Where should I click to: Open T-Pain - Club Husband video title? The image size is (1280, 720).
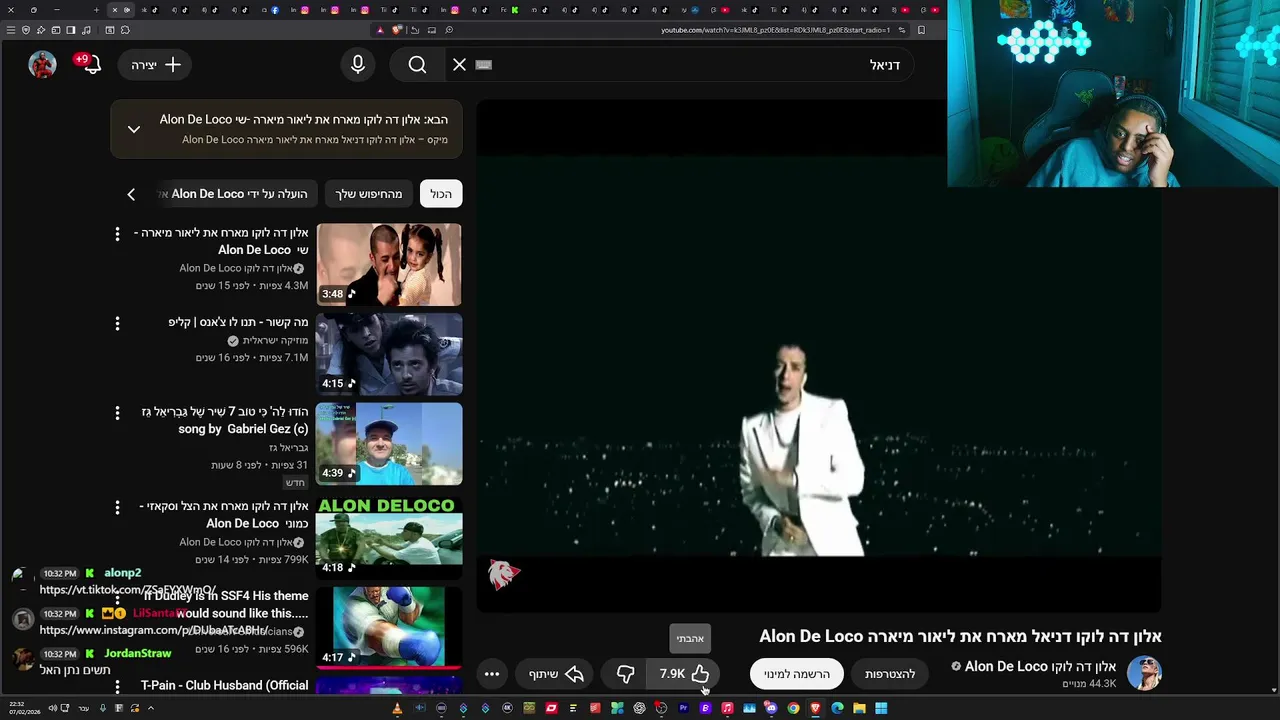pos(224,686)
